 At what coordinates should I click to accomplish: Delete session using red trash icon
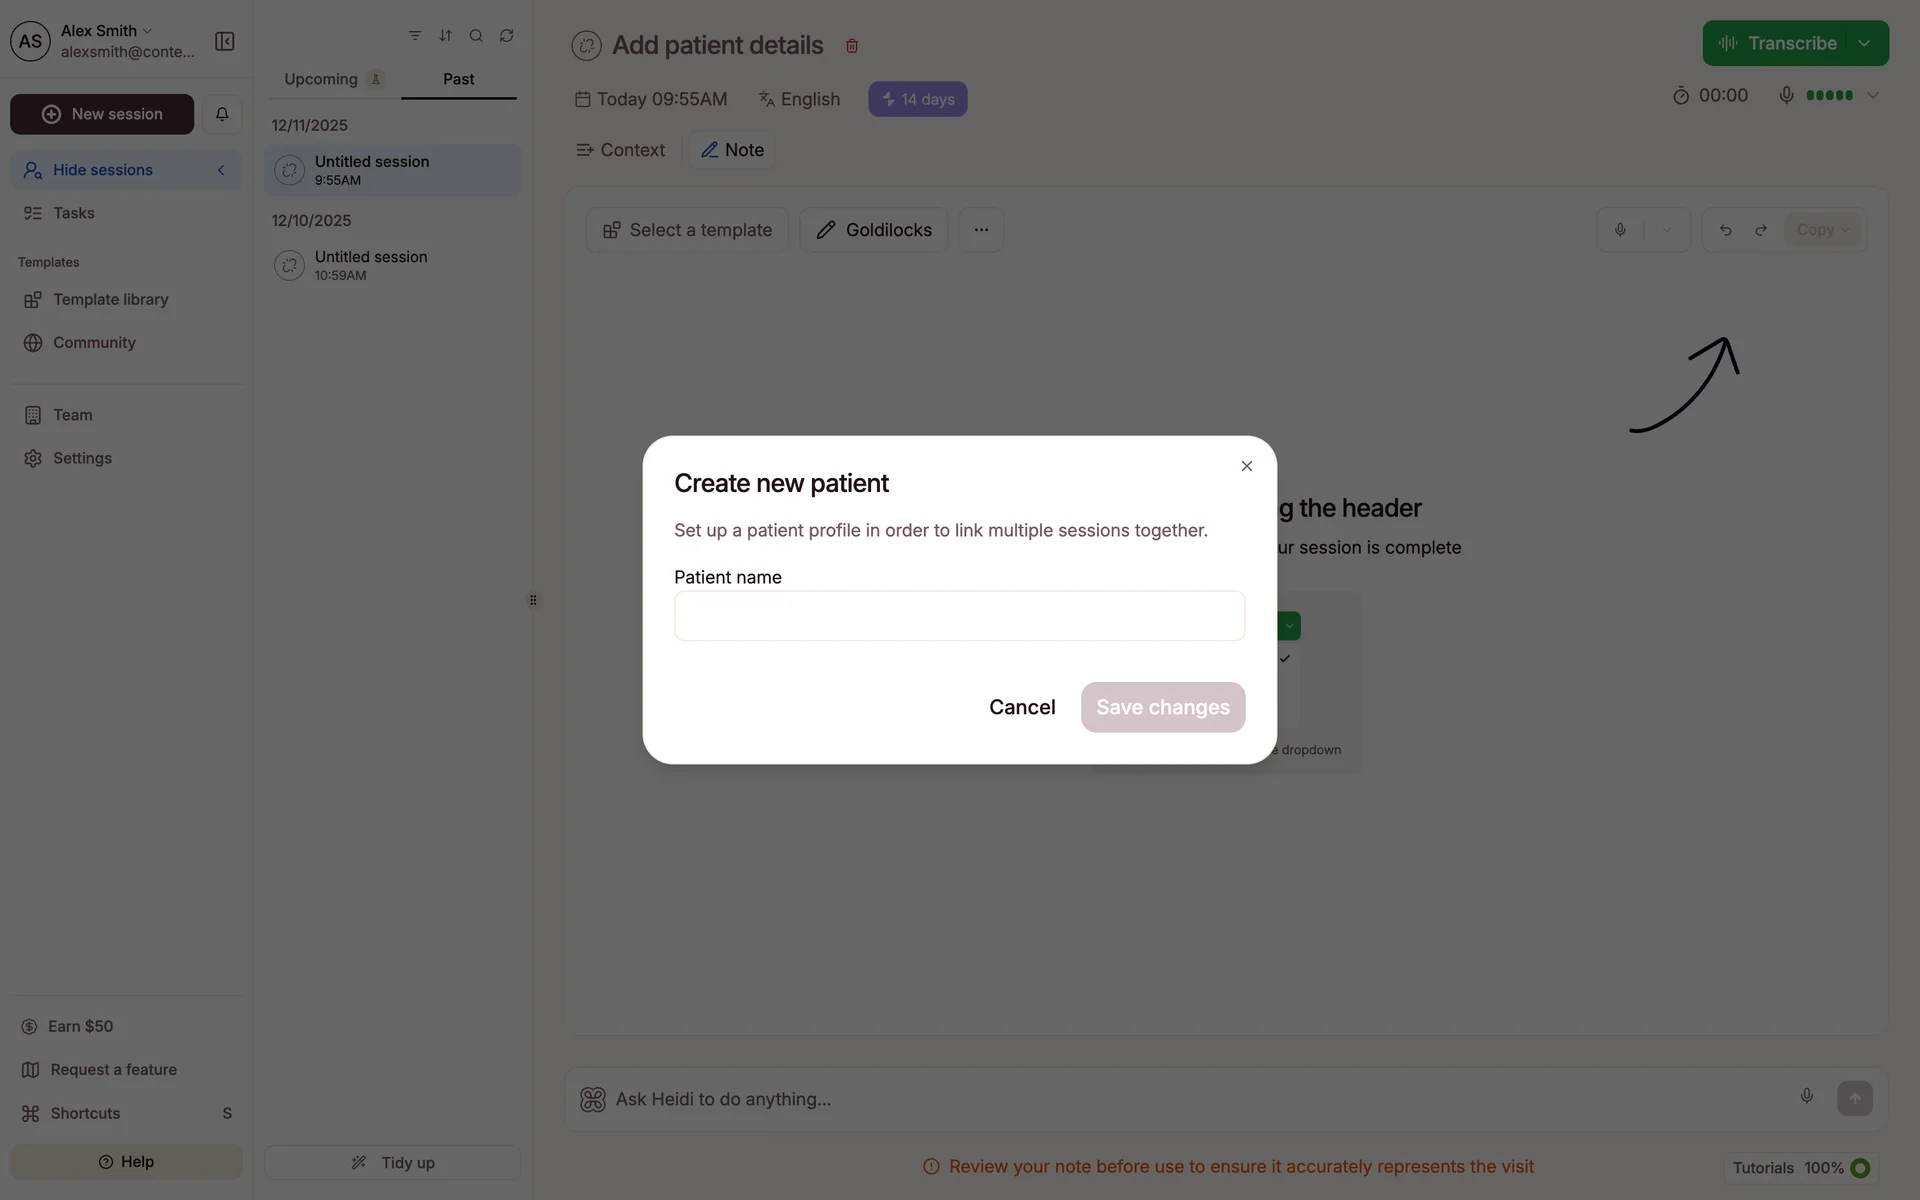pyautogui.click(x=852, y=46)
